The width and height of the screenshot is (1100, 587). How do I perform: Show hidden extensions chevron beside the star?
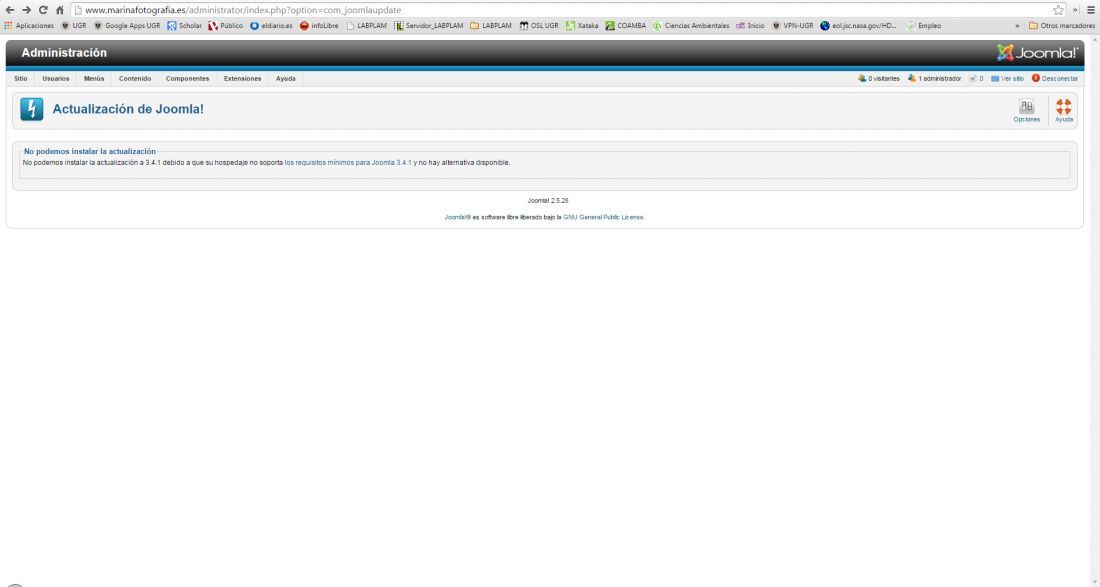tap(1075, 10)
